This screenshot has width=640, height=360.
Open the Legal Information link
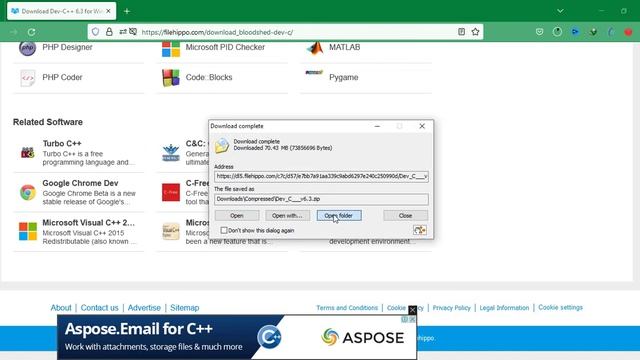[x=504, y=308]
